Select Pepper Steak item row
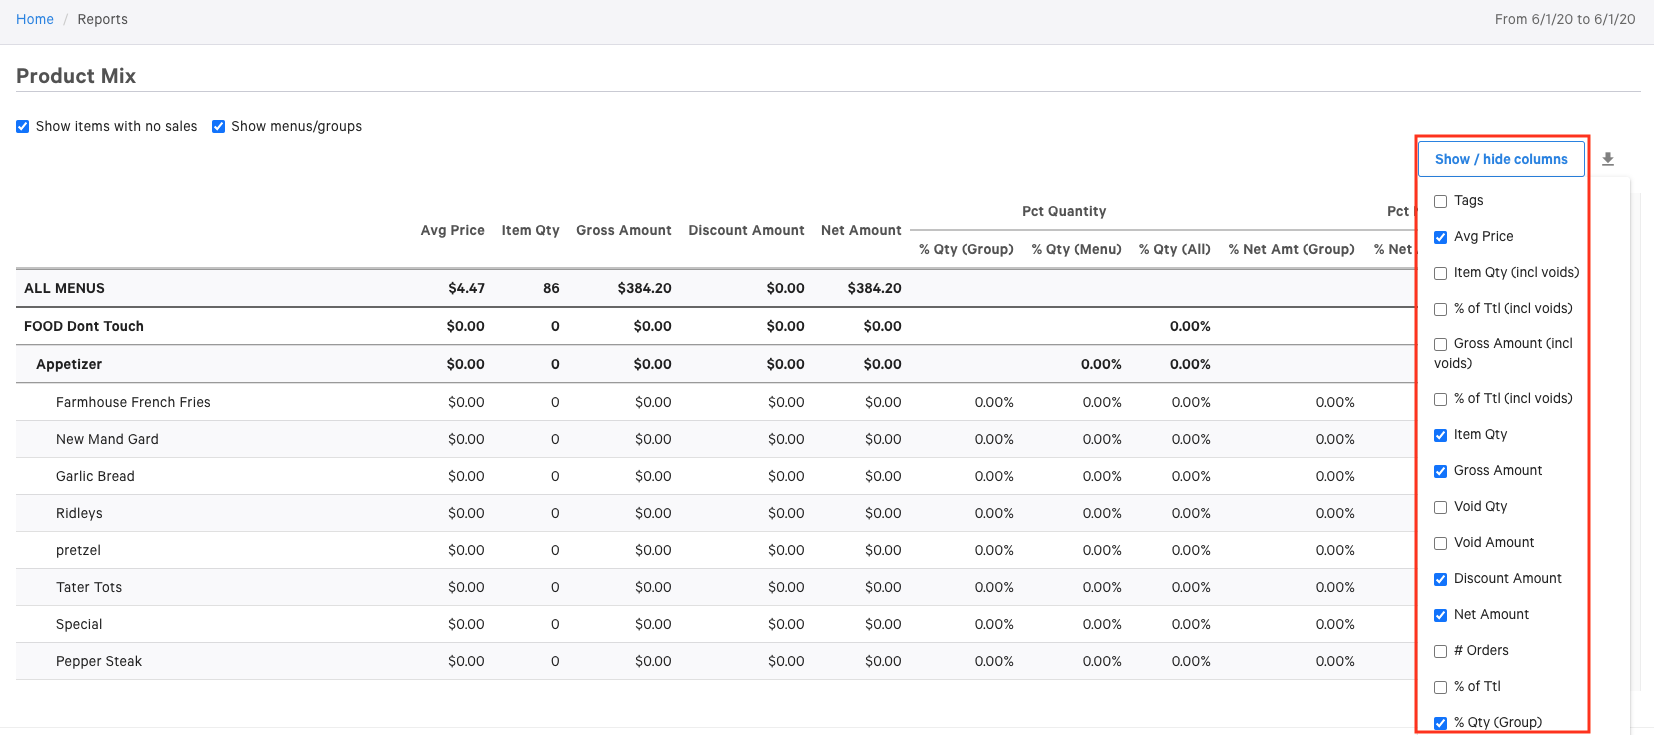 [x=715, y=661]
